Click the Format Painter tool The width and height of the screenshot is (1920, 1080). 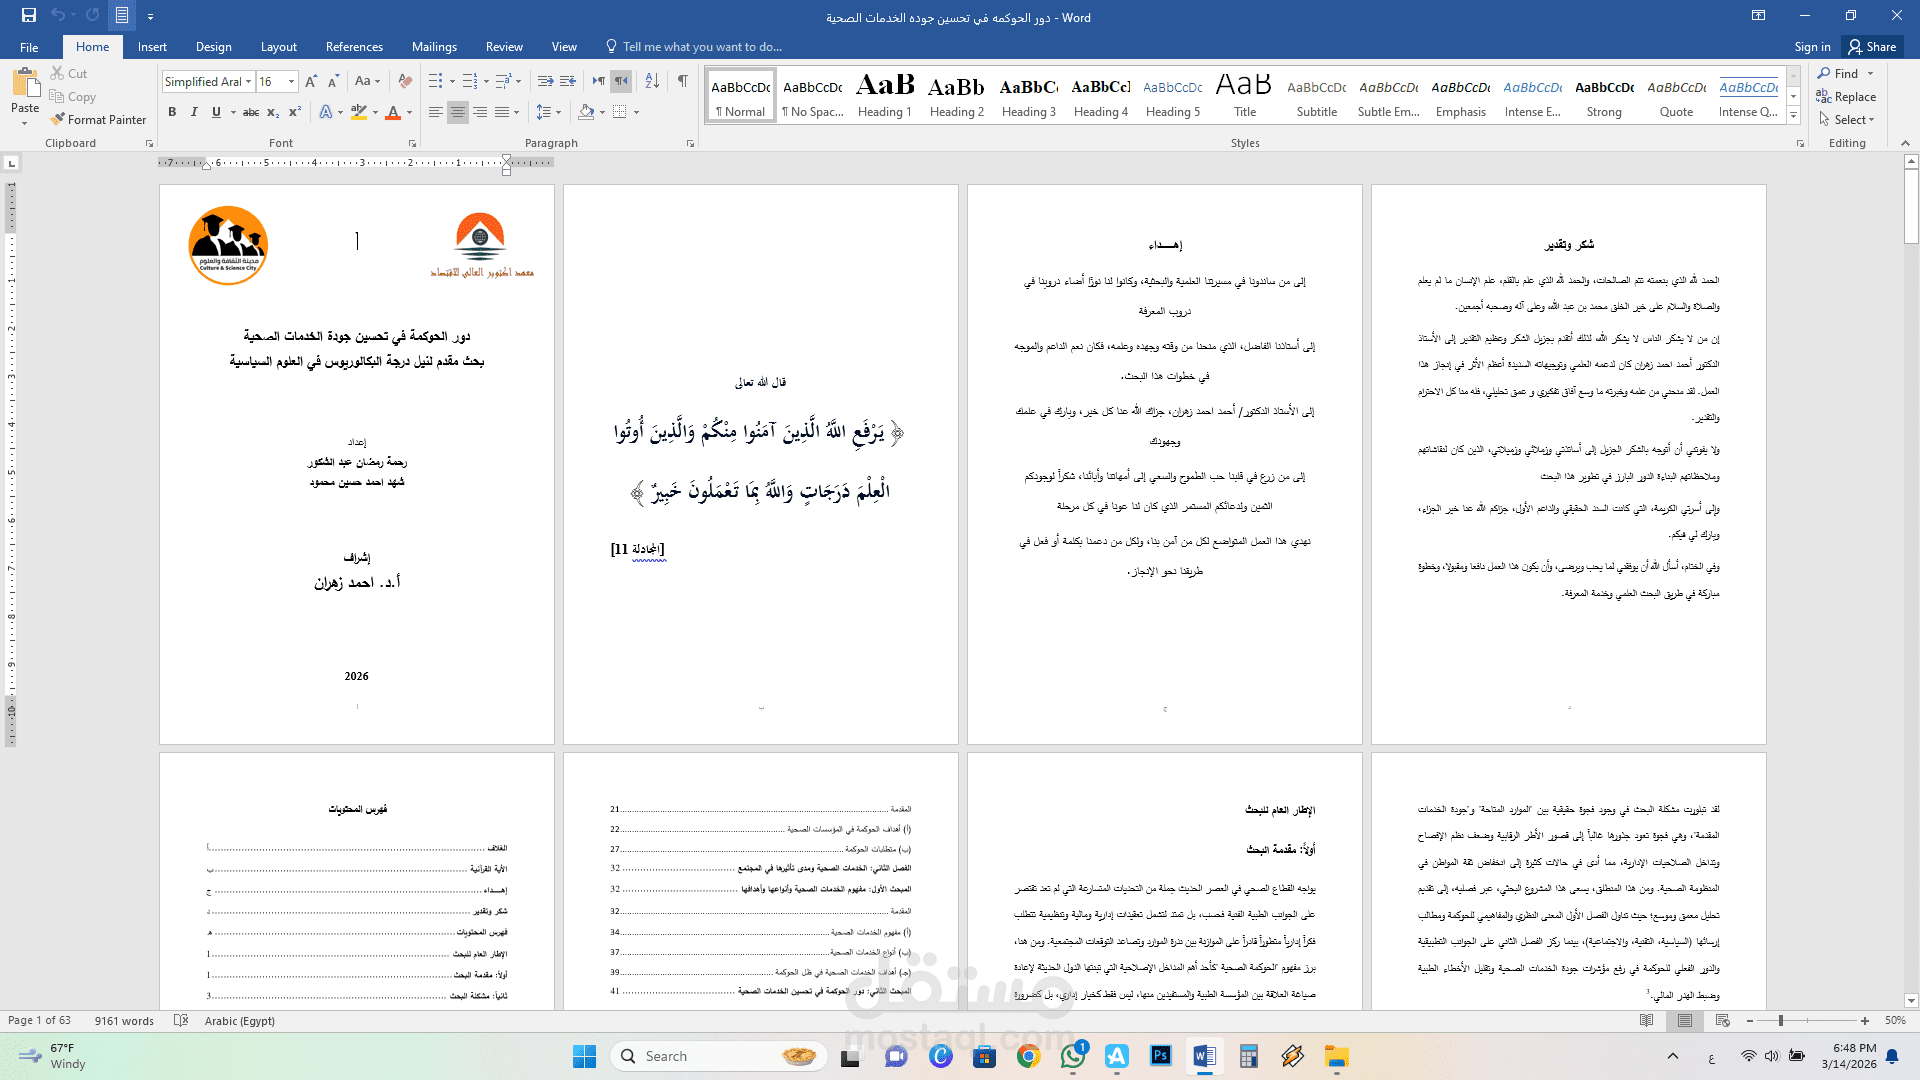[98, 119]
